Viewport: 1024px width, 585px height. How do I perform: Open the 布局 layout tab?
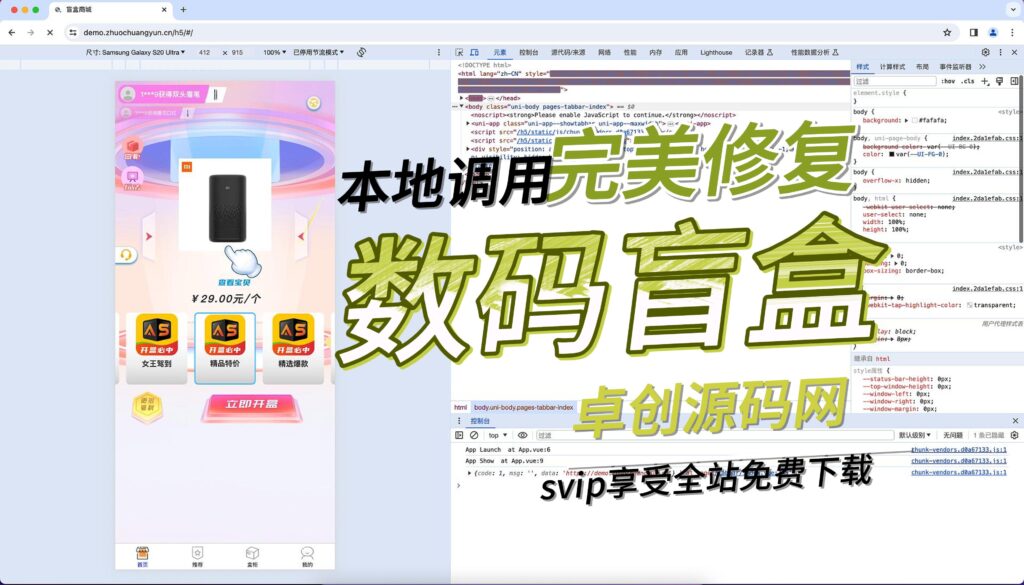(x=922, y=67)
